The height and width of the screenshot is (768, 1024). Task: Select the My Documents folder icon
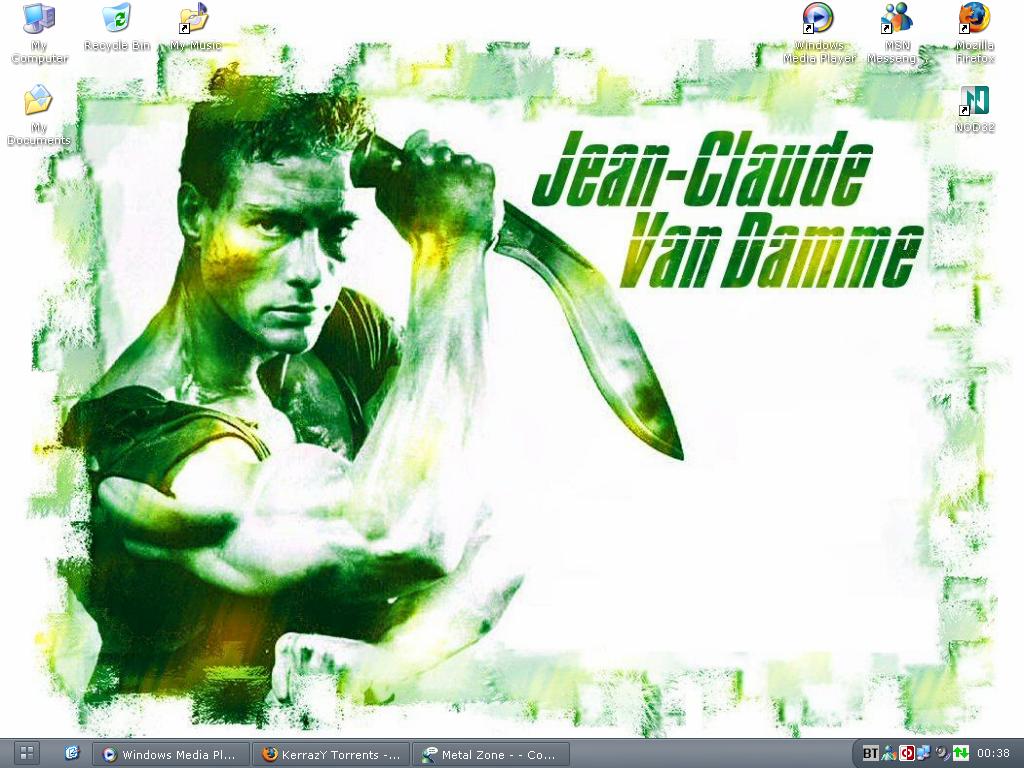point(39,115)
